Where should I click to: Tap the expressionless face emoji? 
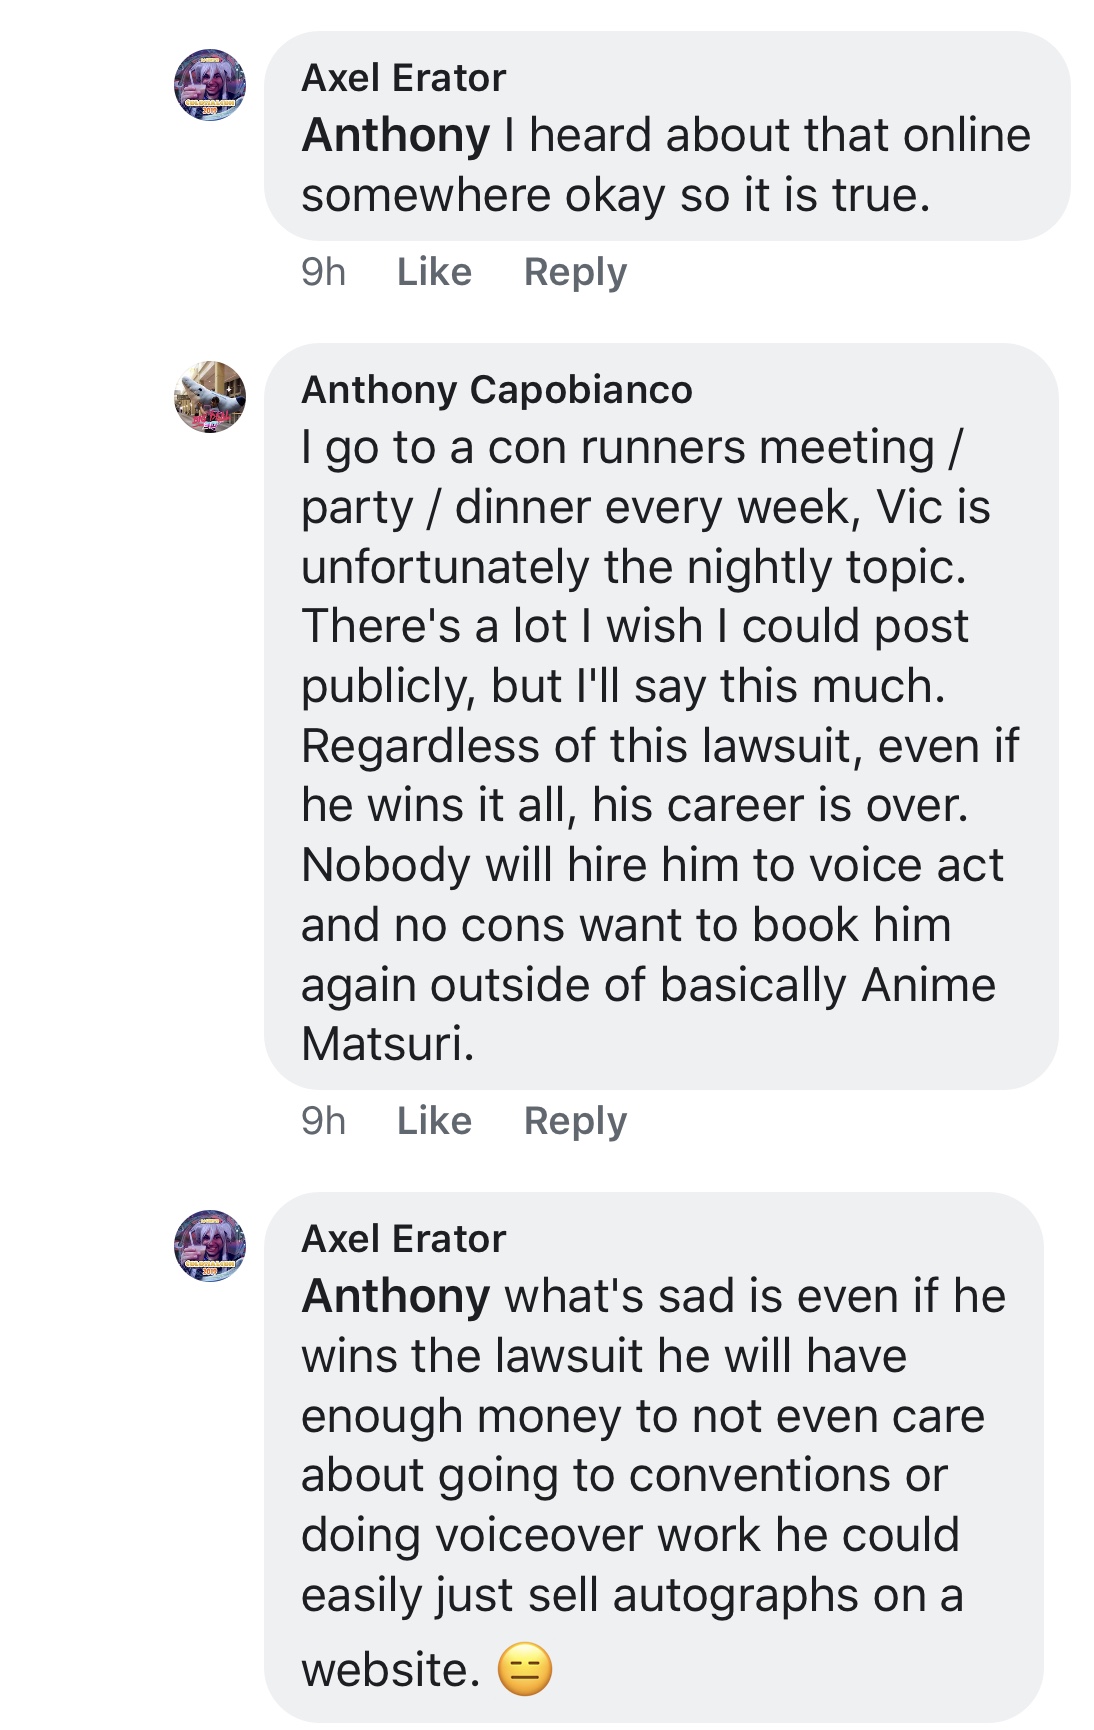click(x=525, y=1669)
